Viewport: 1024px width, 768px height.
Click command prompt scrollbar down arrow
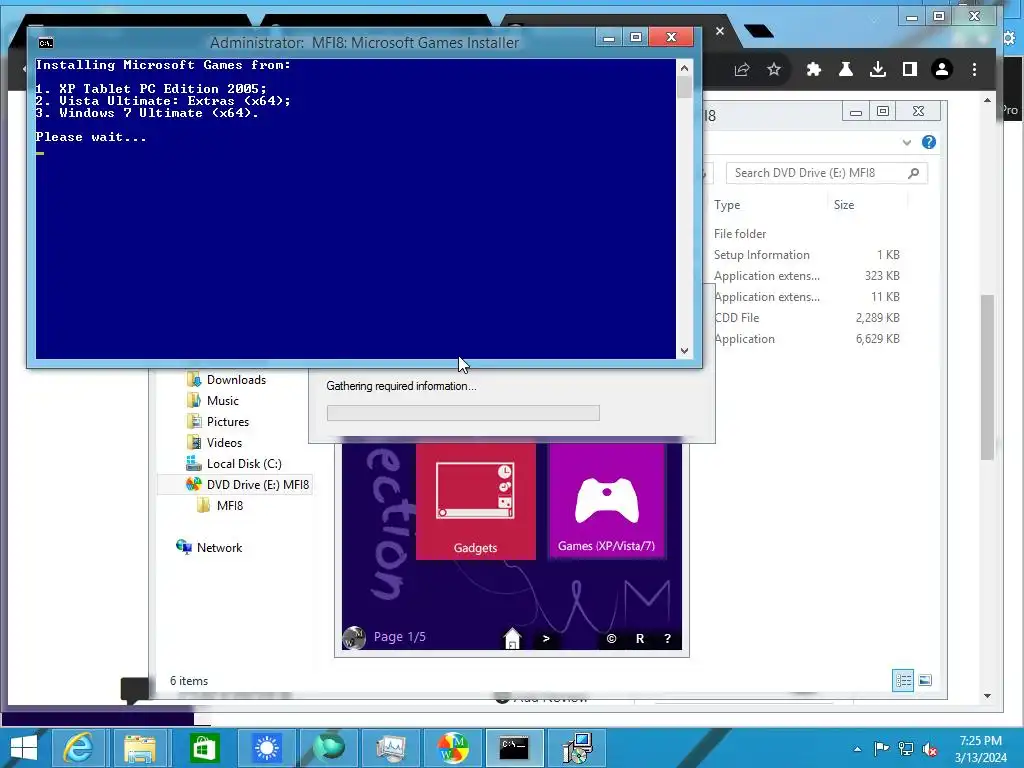pos(684,351)
